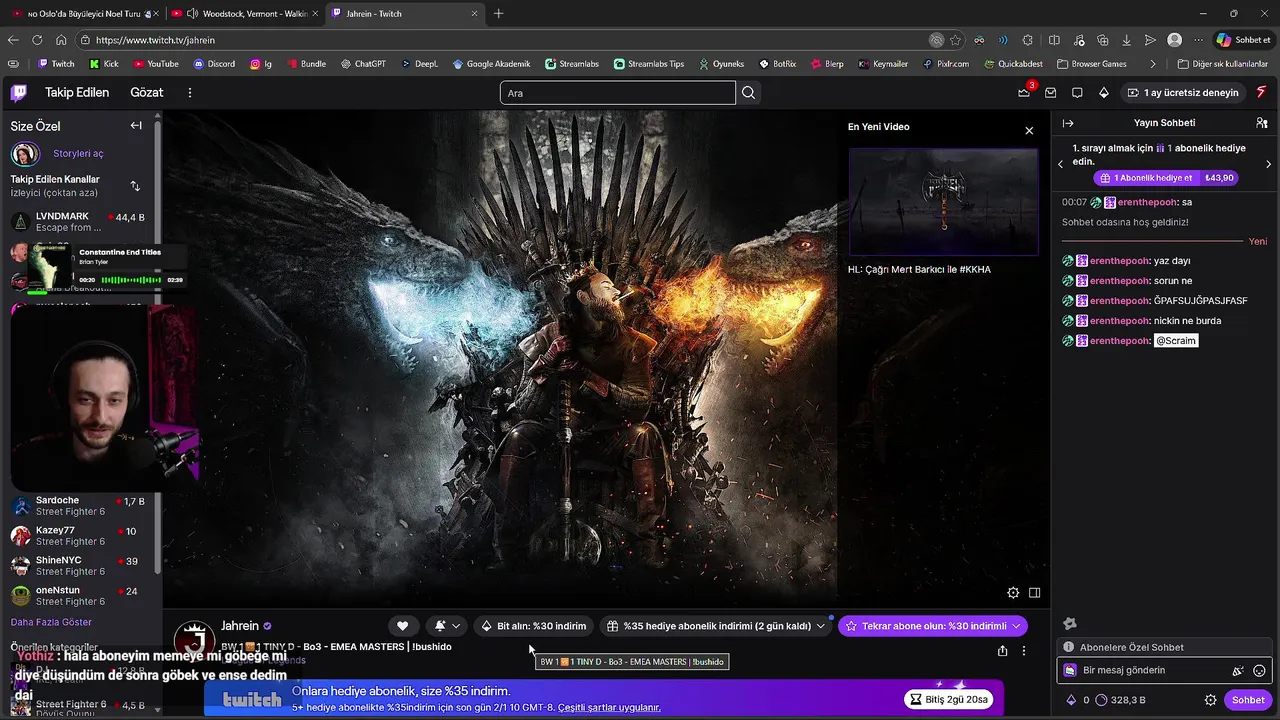Send message with the Sohbet button
This screenshot has width=1280, height=720.
(1248, 700)
